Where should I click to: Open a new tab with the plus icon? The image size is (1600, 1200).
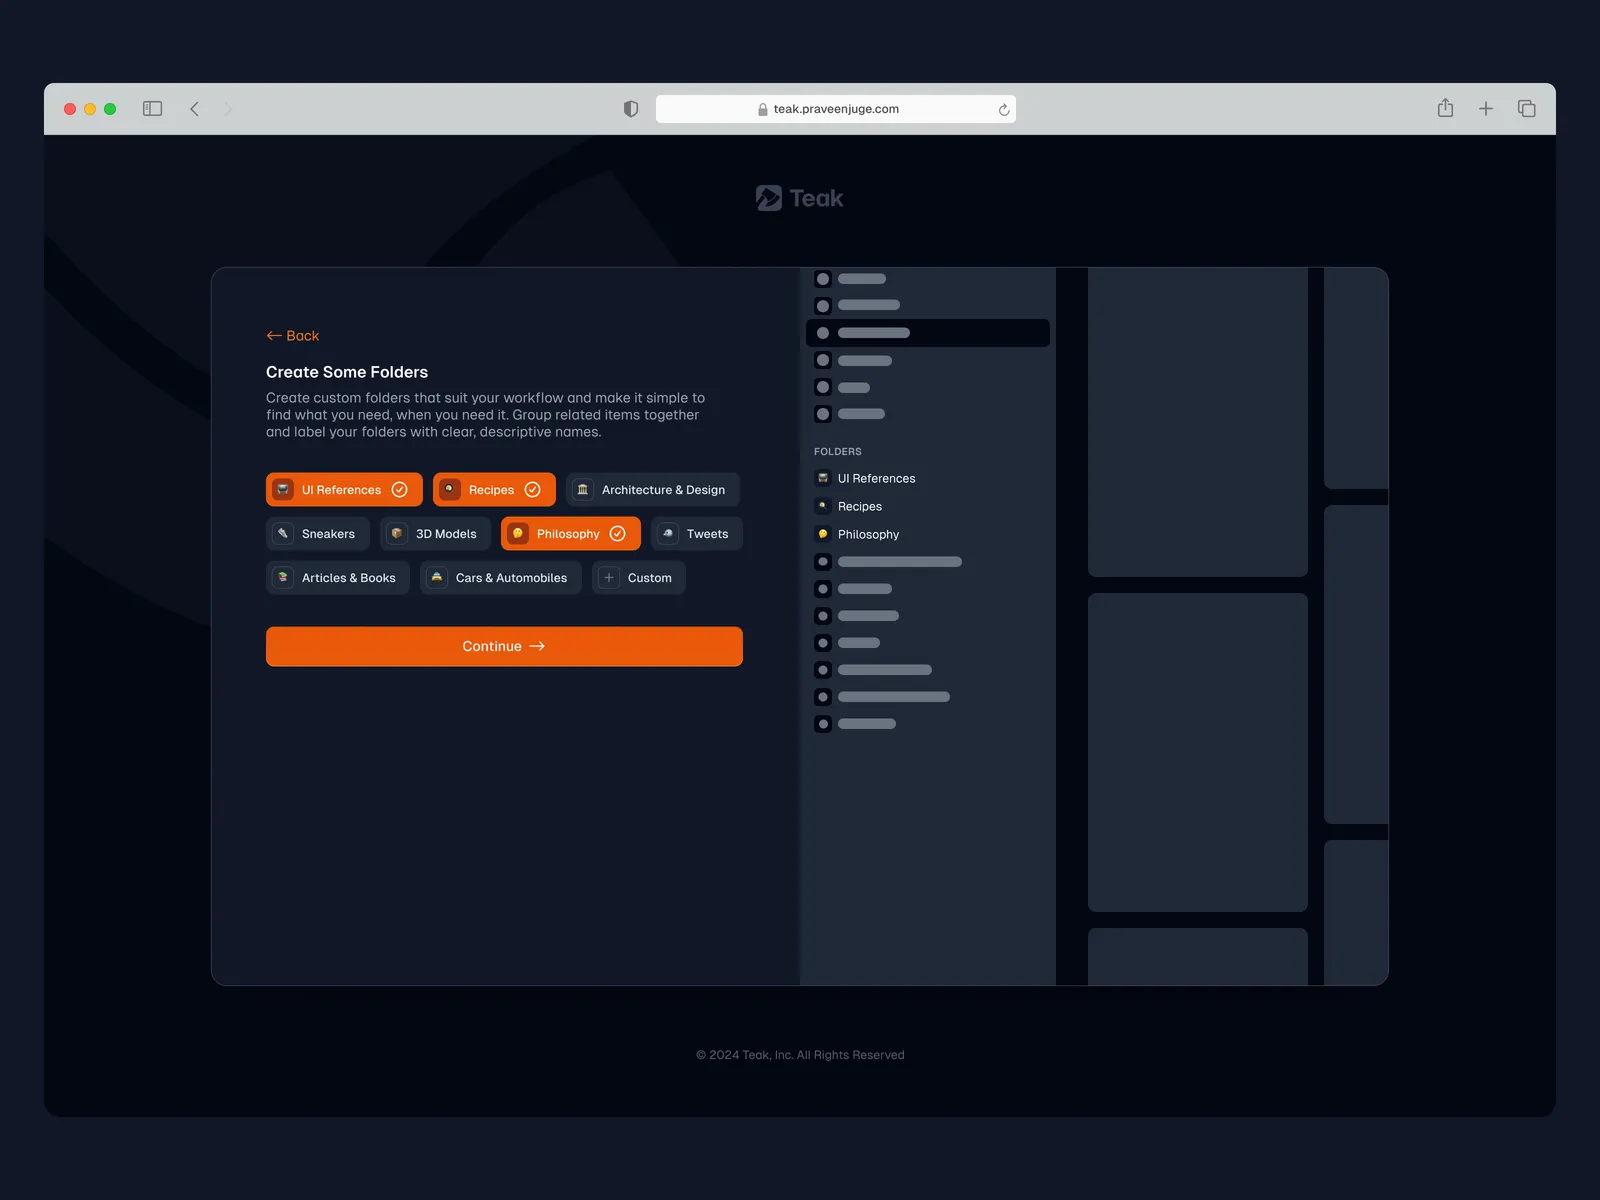[x=1486, y=109]
